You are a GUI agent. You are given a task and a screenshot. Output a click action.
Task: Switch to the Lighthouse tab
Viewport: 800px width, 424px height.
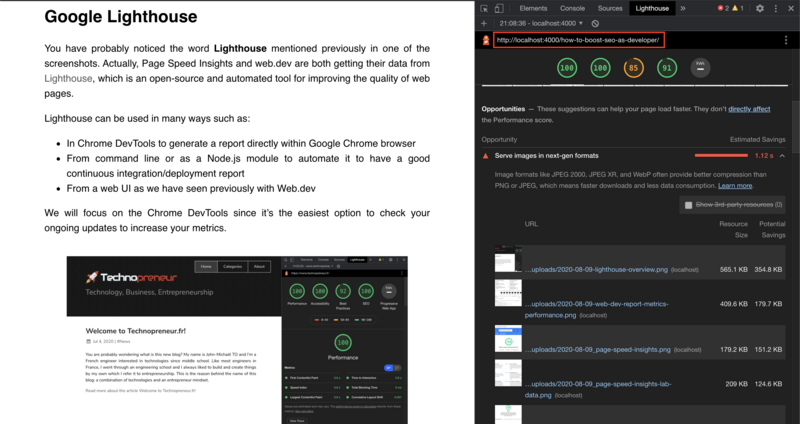[x=652, y=8]
